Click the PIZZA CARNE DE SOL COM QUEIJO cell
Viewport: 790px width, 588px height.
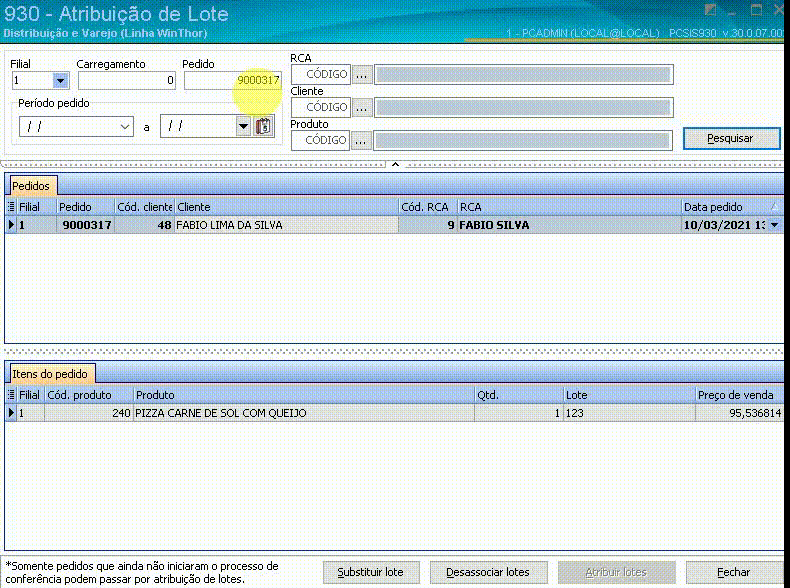[x=304, y=413]
